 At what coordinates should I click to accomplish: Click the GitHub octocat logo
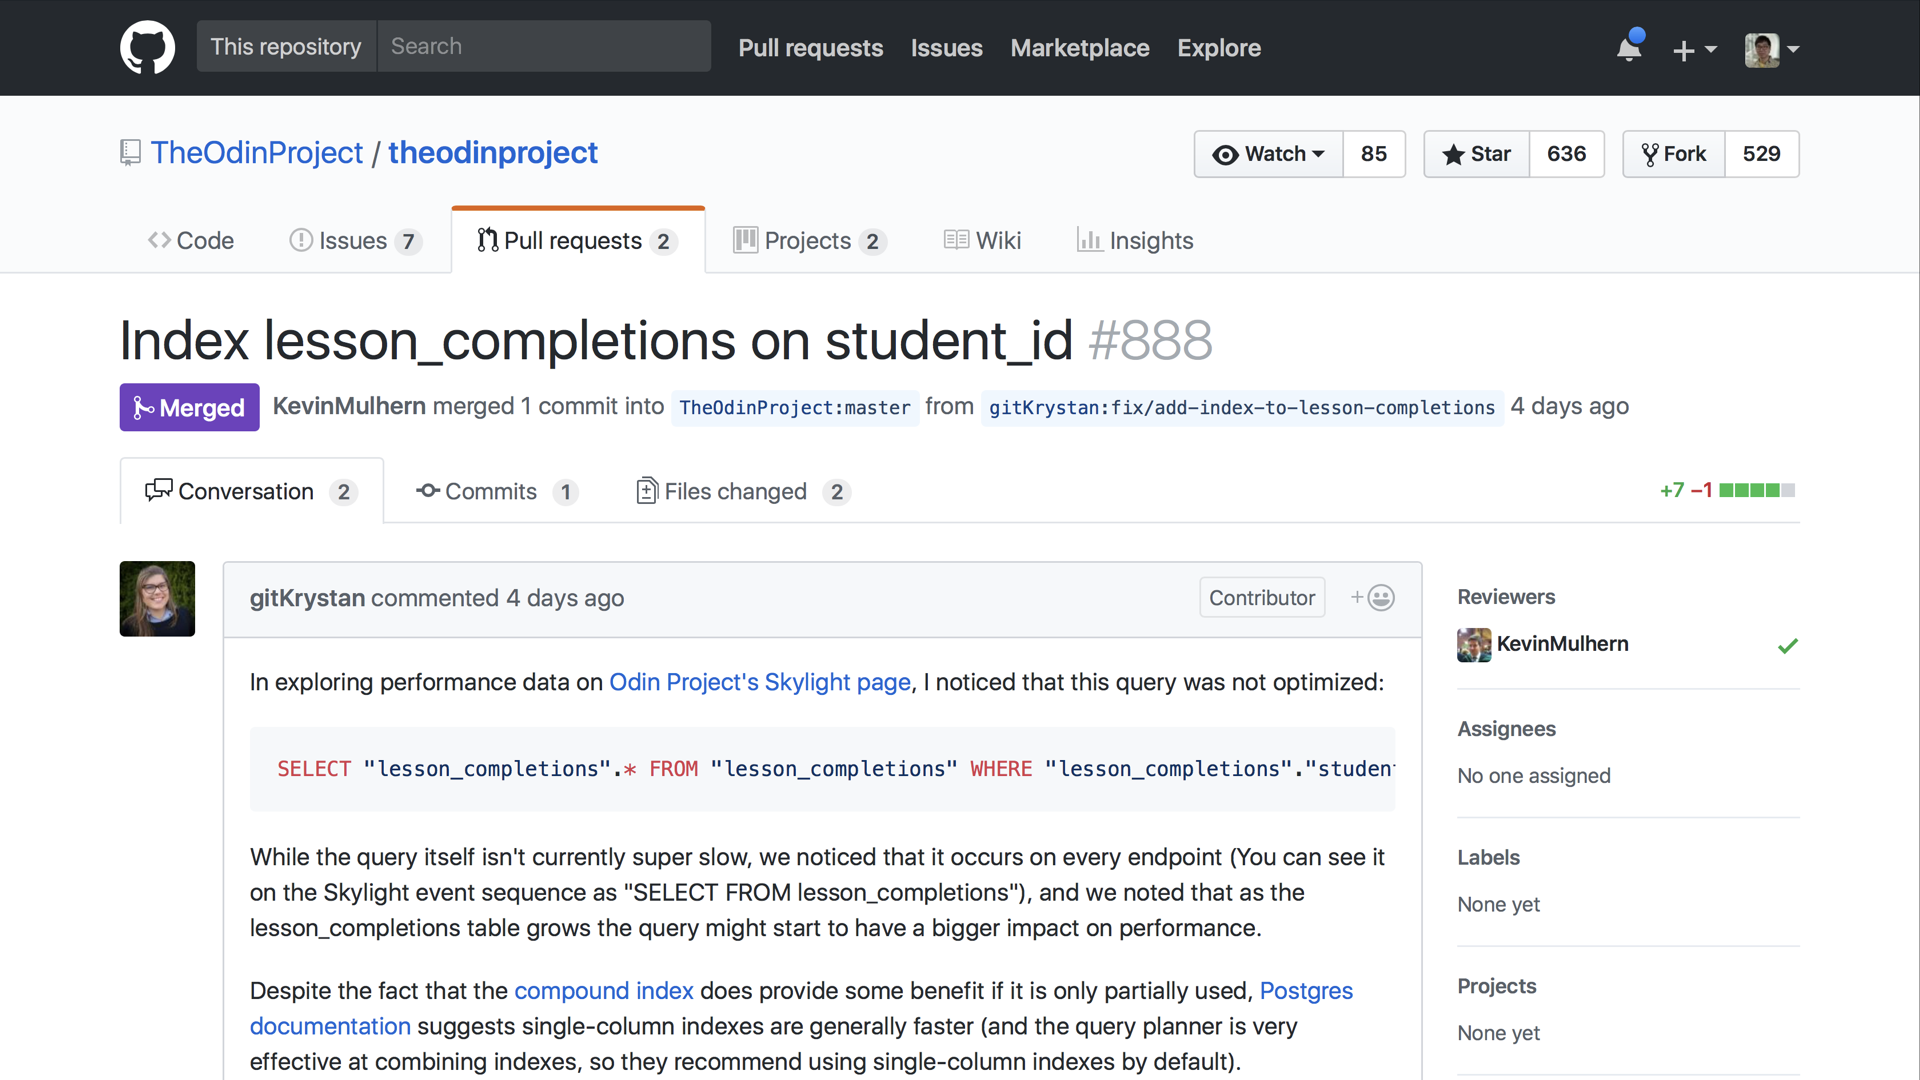click(147, 47)
